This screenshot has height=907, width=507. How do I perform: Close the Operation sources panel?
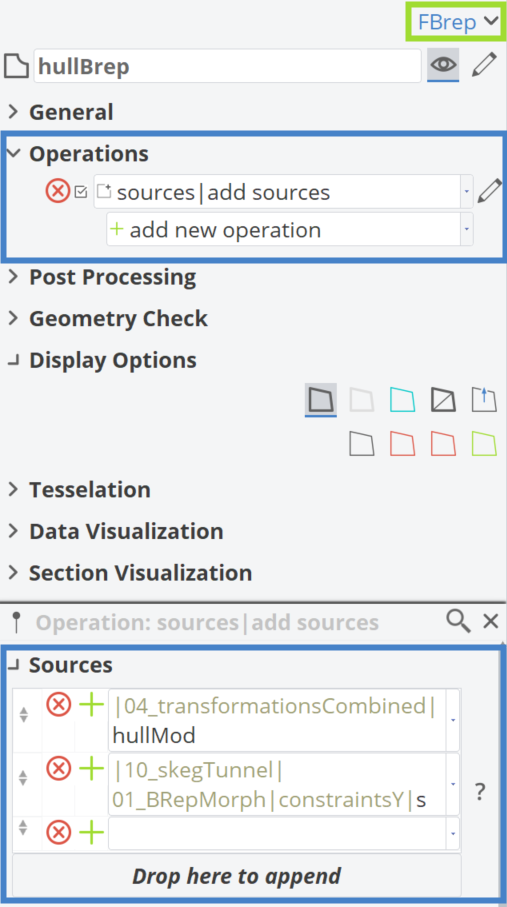pyautogui.click(x=491, y=622)
